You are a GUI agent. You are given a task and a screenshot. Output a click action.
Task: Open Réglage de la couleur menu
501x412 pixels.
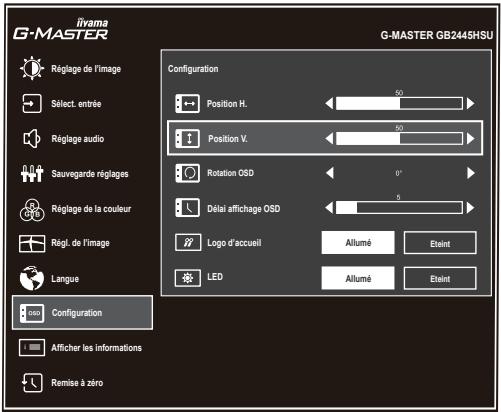click(91, 209)
